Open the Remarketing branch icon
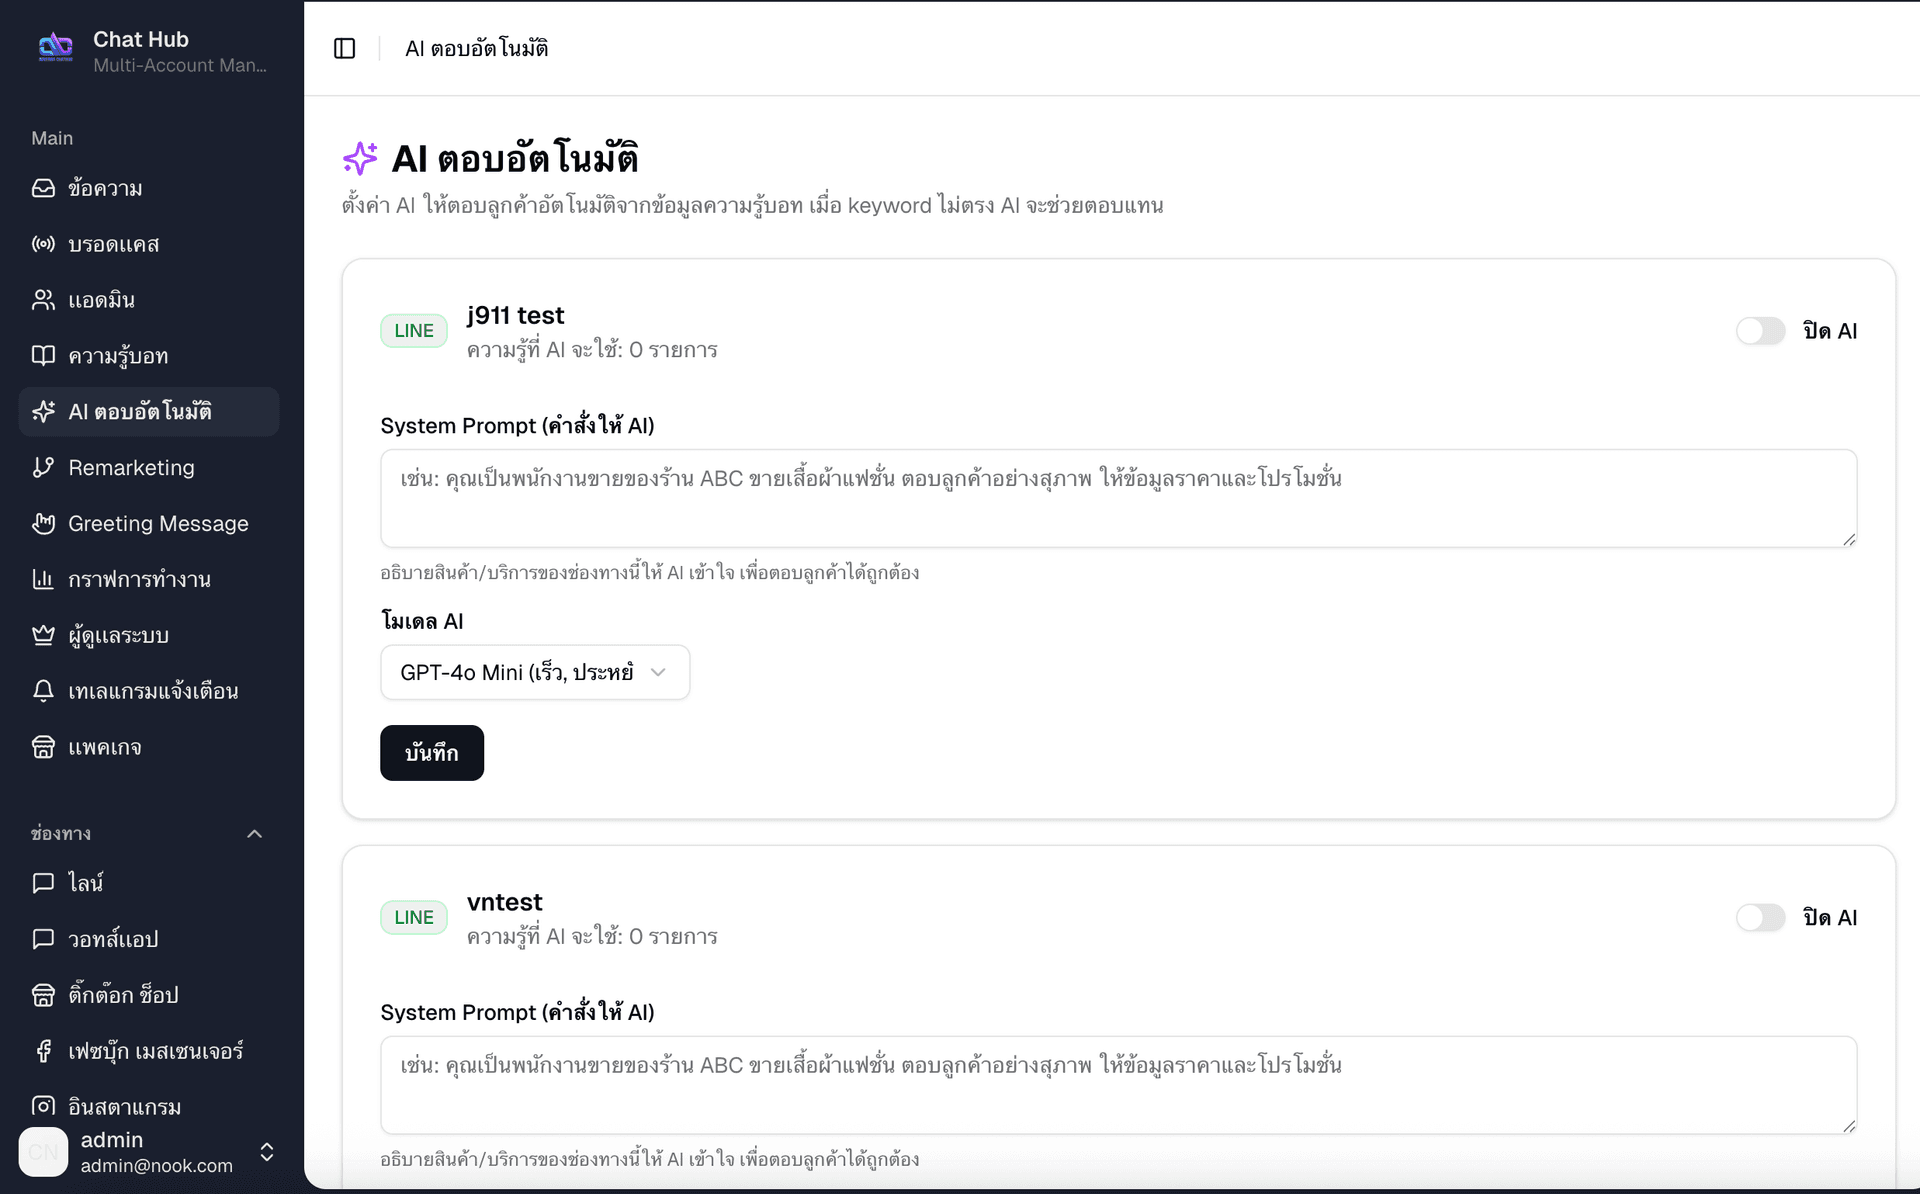This screenshot has height=1194, width=1920. (x=43, y=467)
